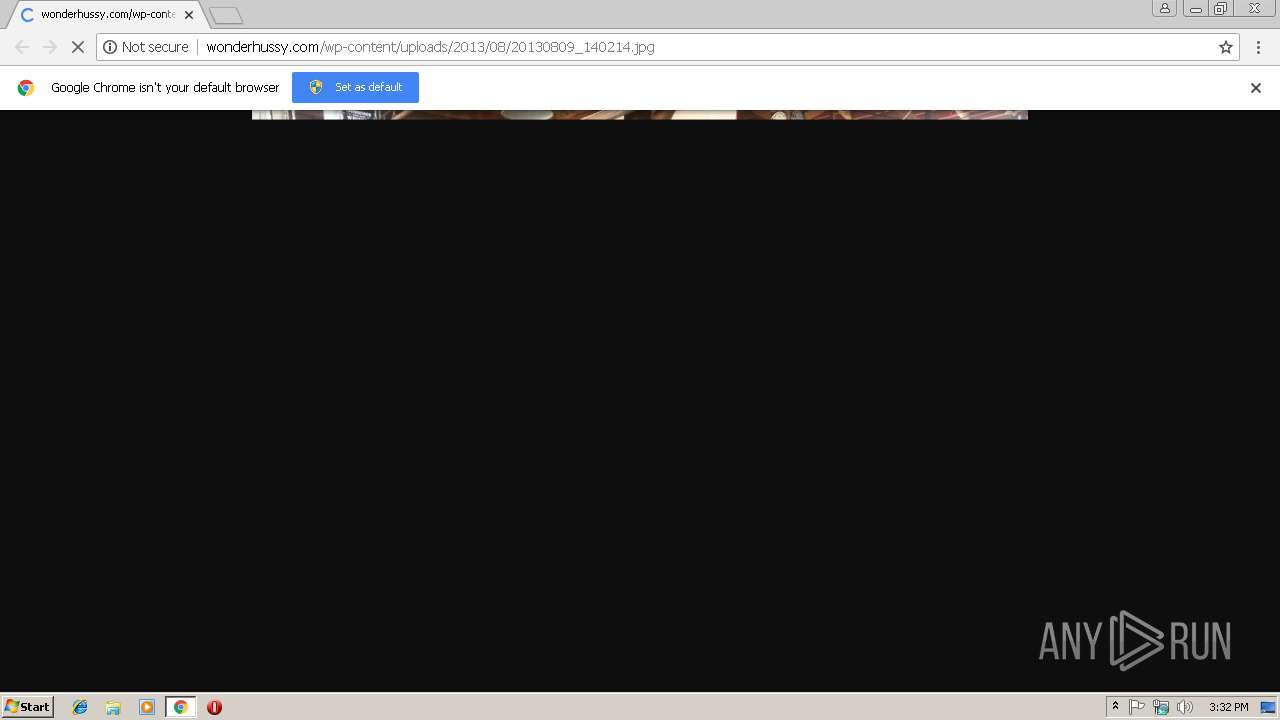Screen dimensions: 1280x720
Task: Open a new tab
Action: (226, 16)
